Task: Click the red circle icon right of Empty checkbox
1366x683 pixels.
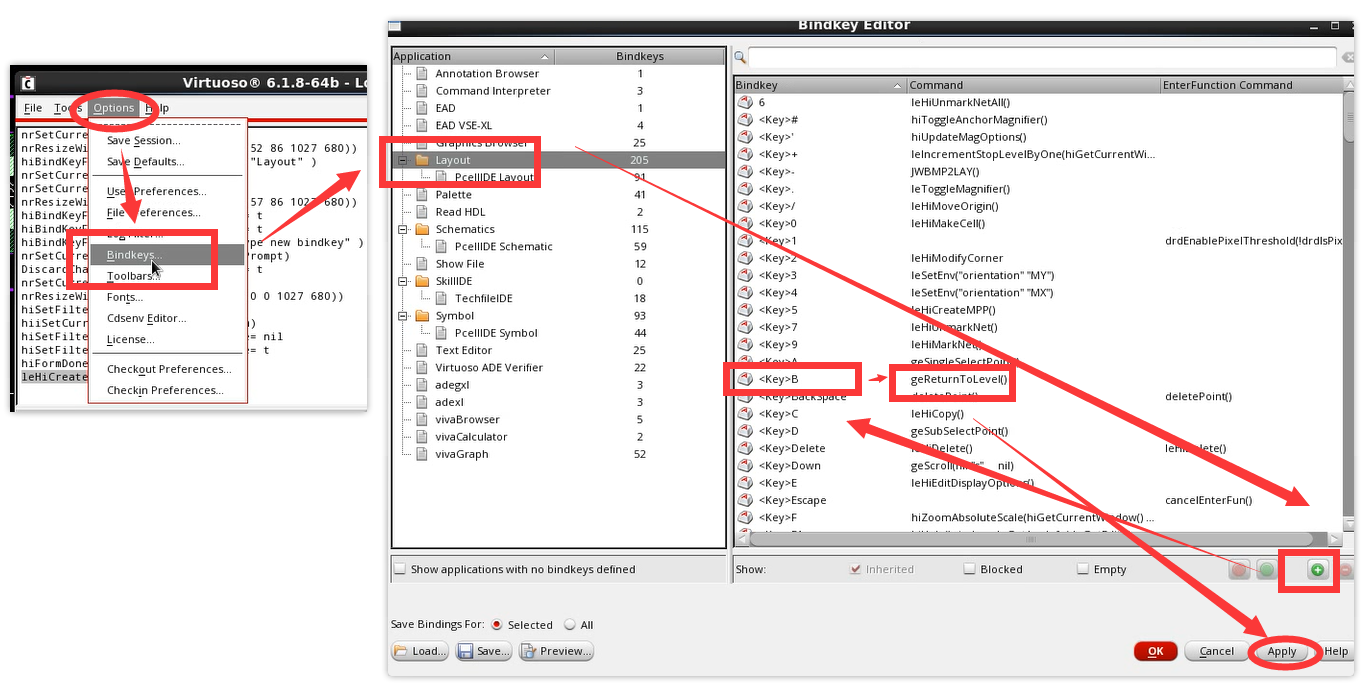Action: [1239, 570]
